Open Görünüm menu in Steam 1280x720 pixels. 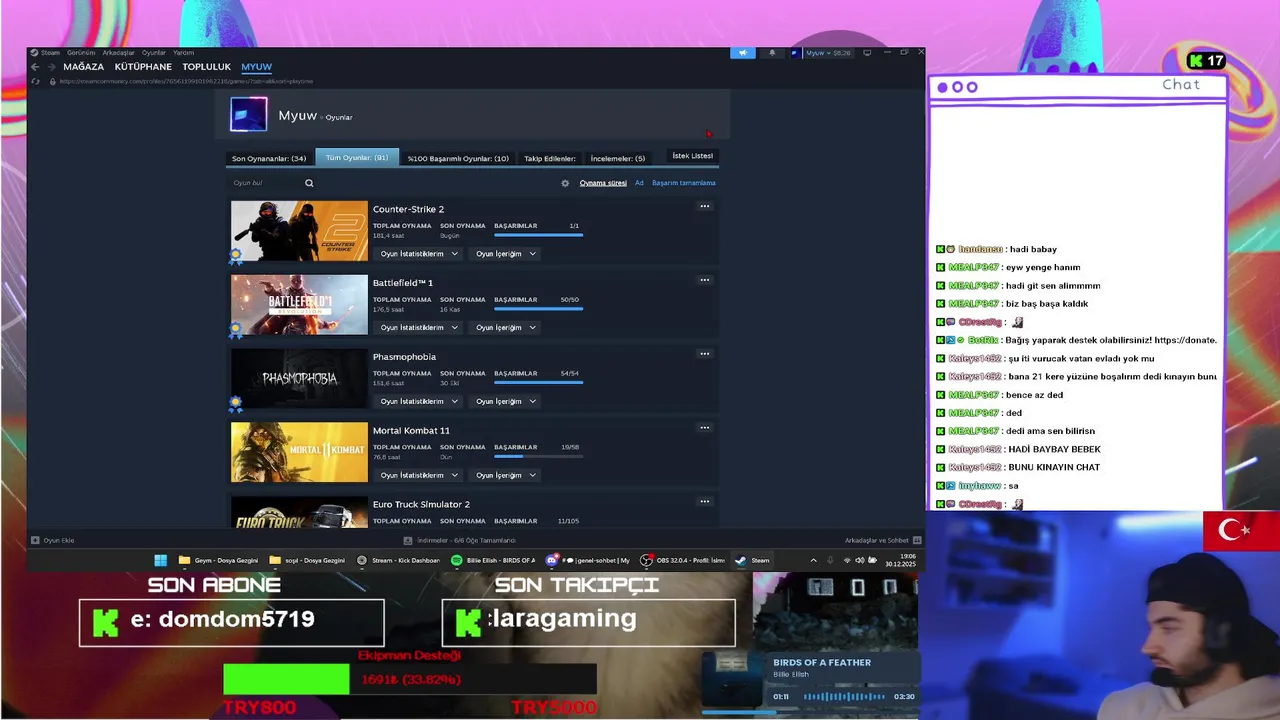pos(81,52)
